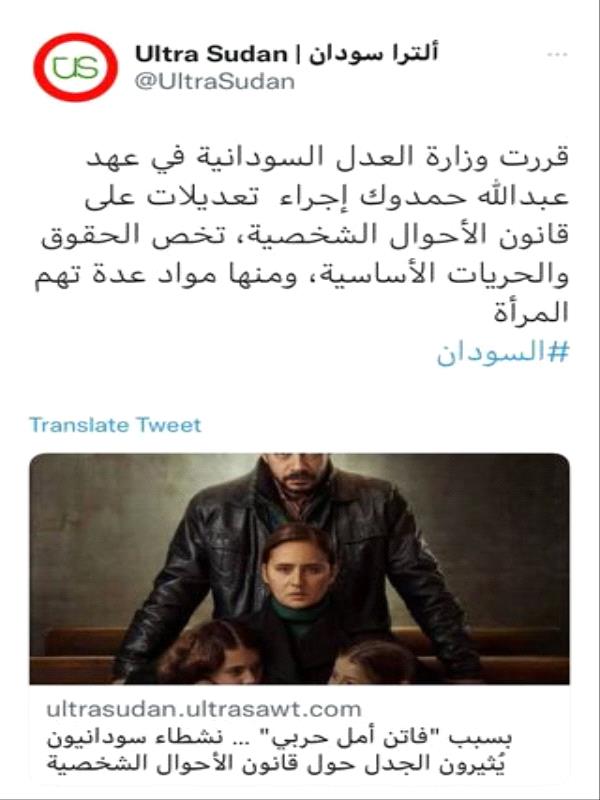
Task: Click headline line about قانون الأحوال الشخصية
Action: point(276,763)
